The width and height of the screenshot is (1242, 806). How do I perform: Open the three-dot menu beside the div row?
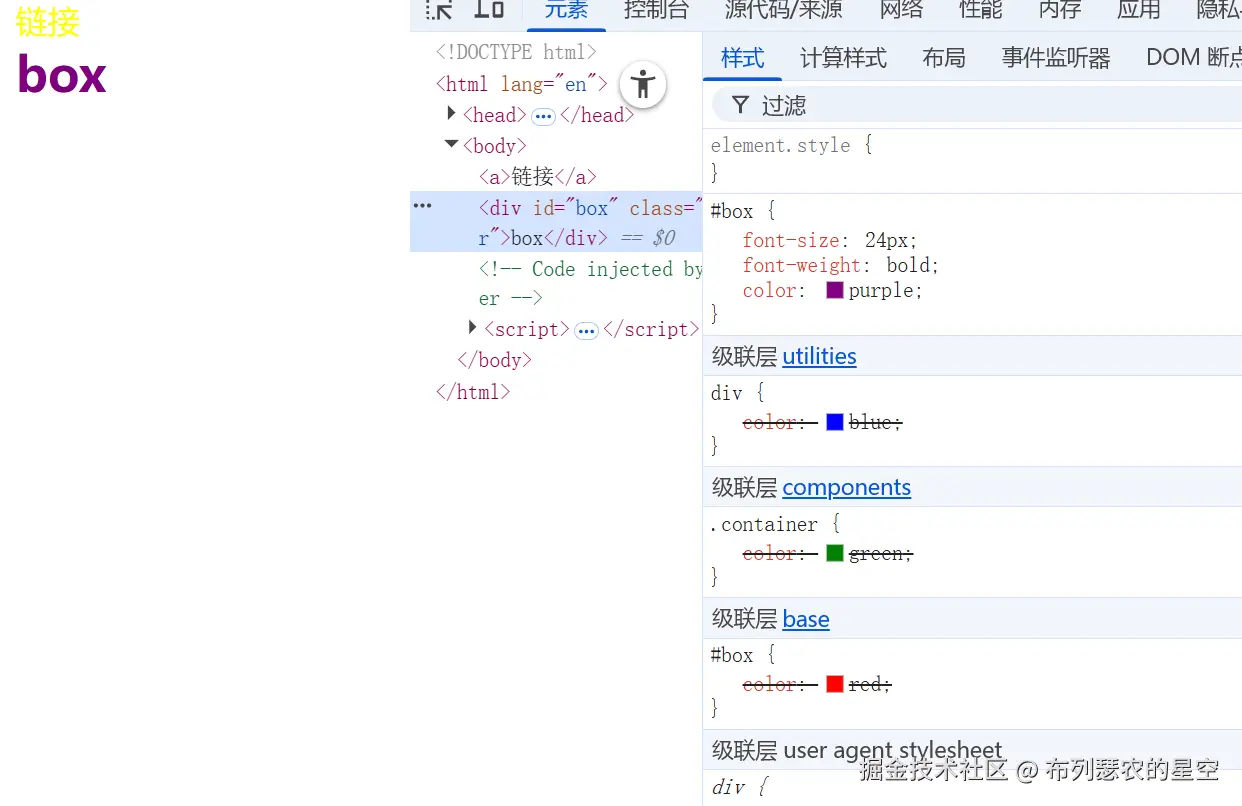423,206
